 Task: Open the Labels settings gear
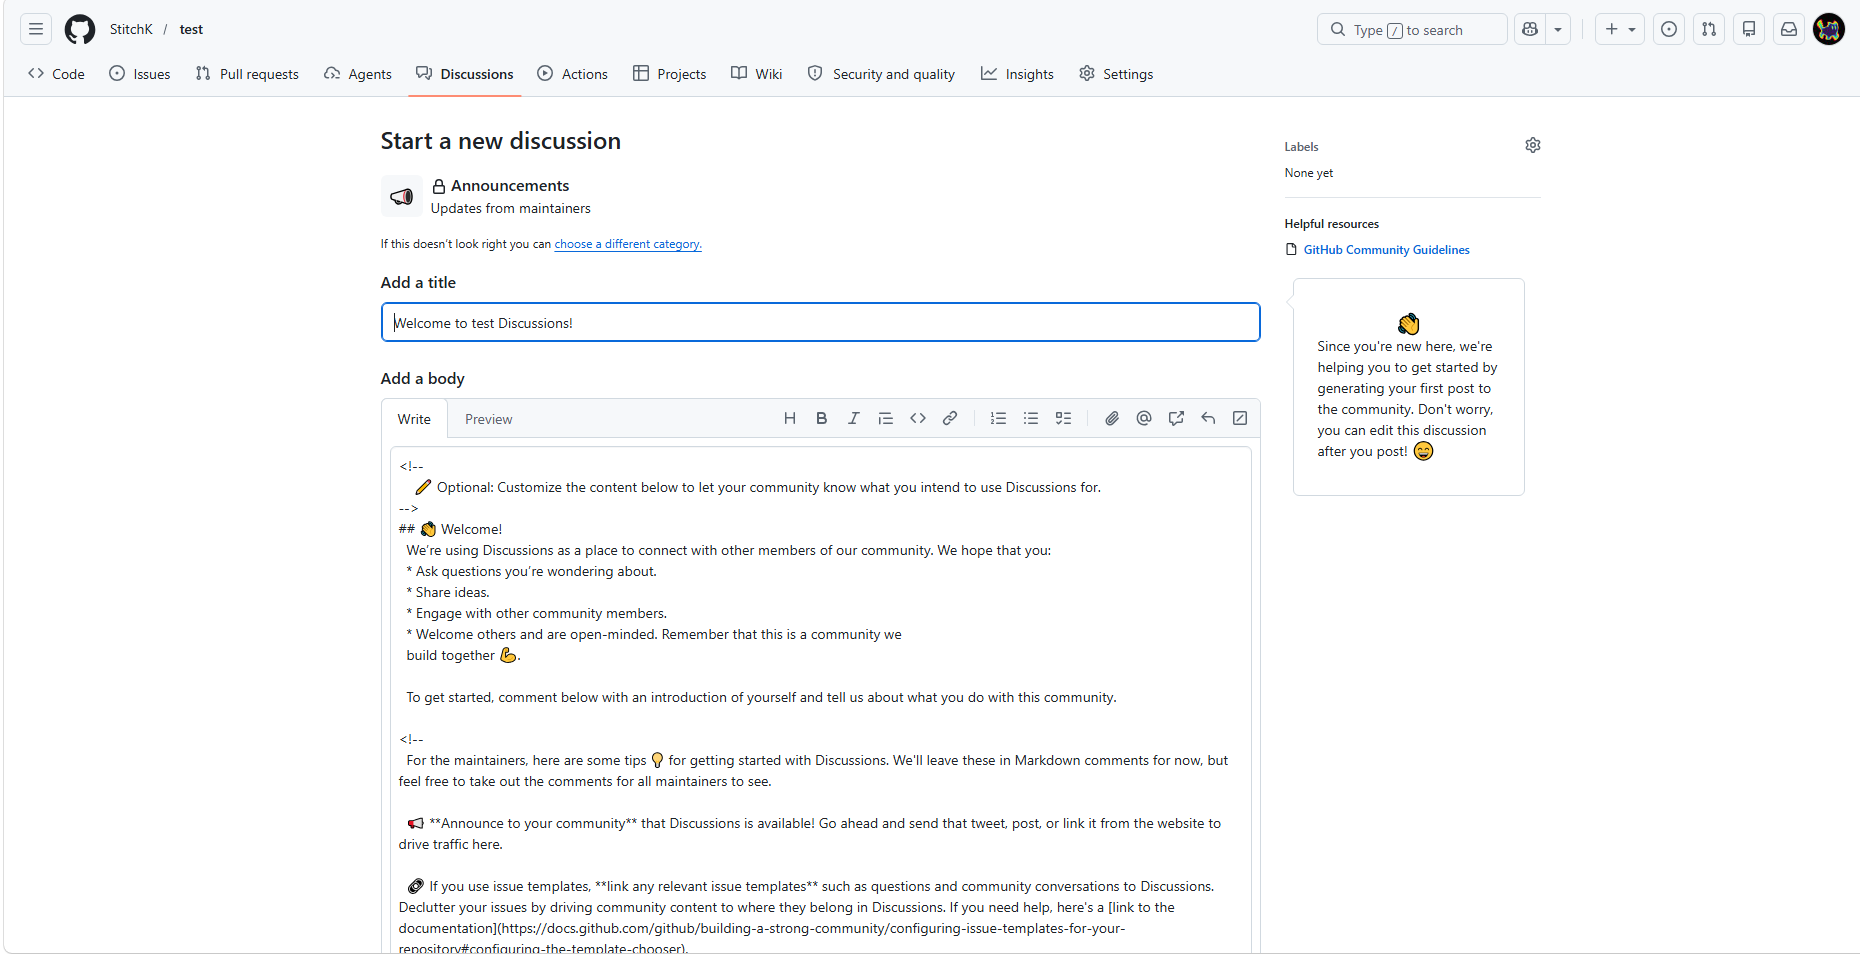pos(1533,145)
